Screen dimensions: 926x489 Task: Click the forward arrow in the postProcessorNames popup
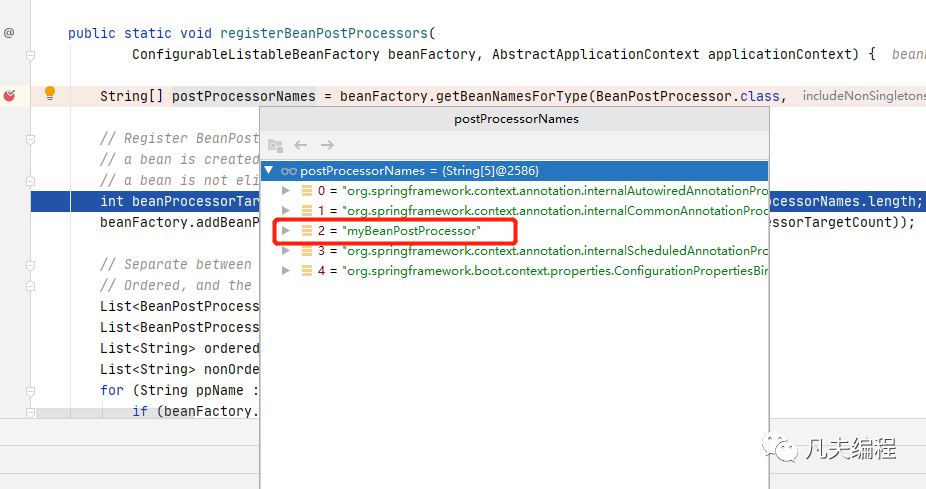[327, 145]
